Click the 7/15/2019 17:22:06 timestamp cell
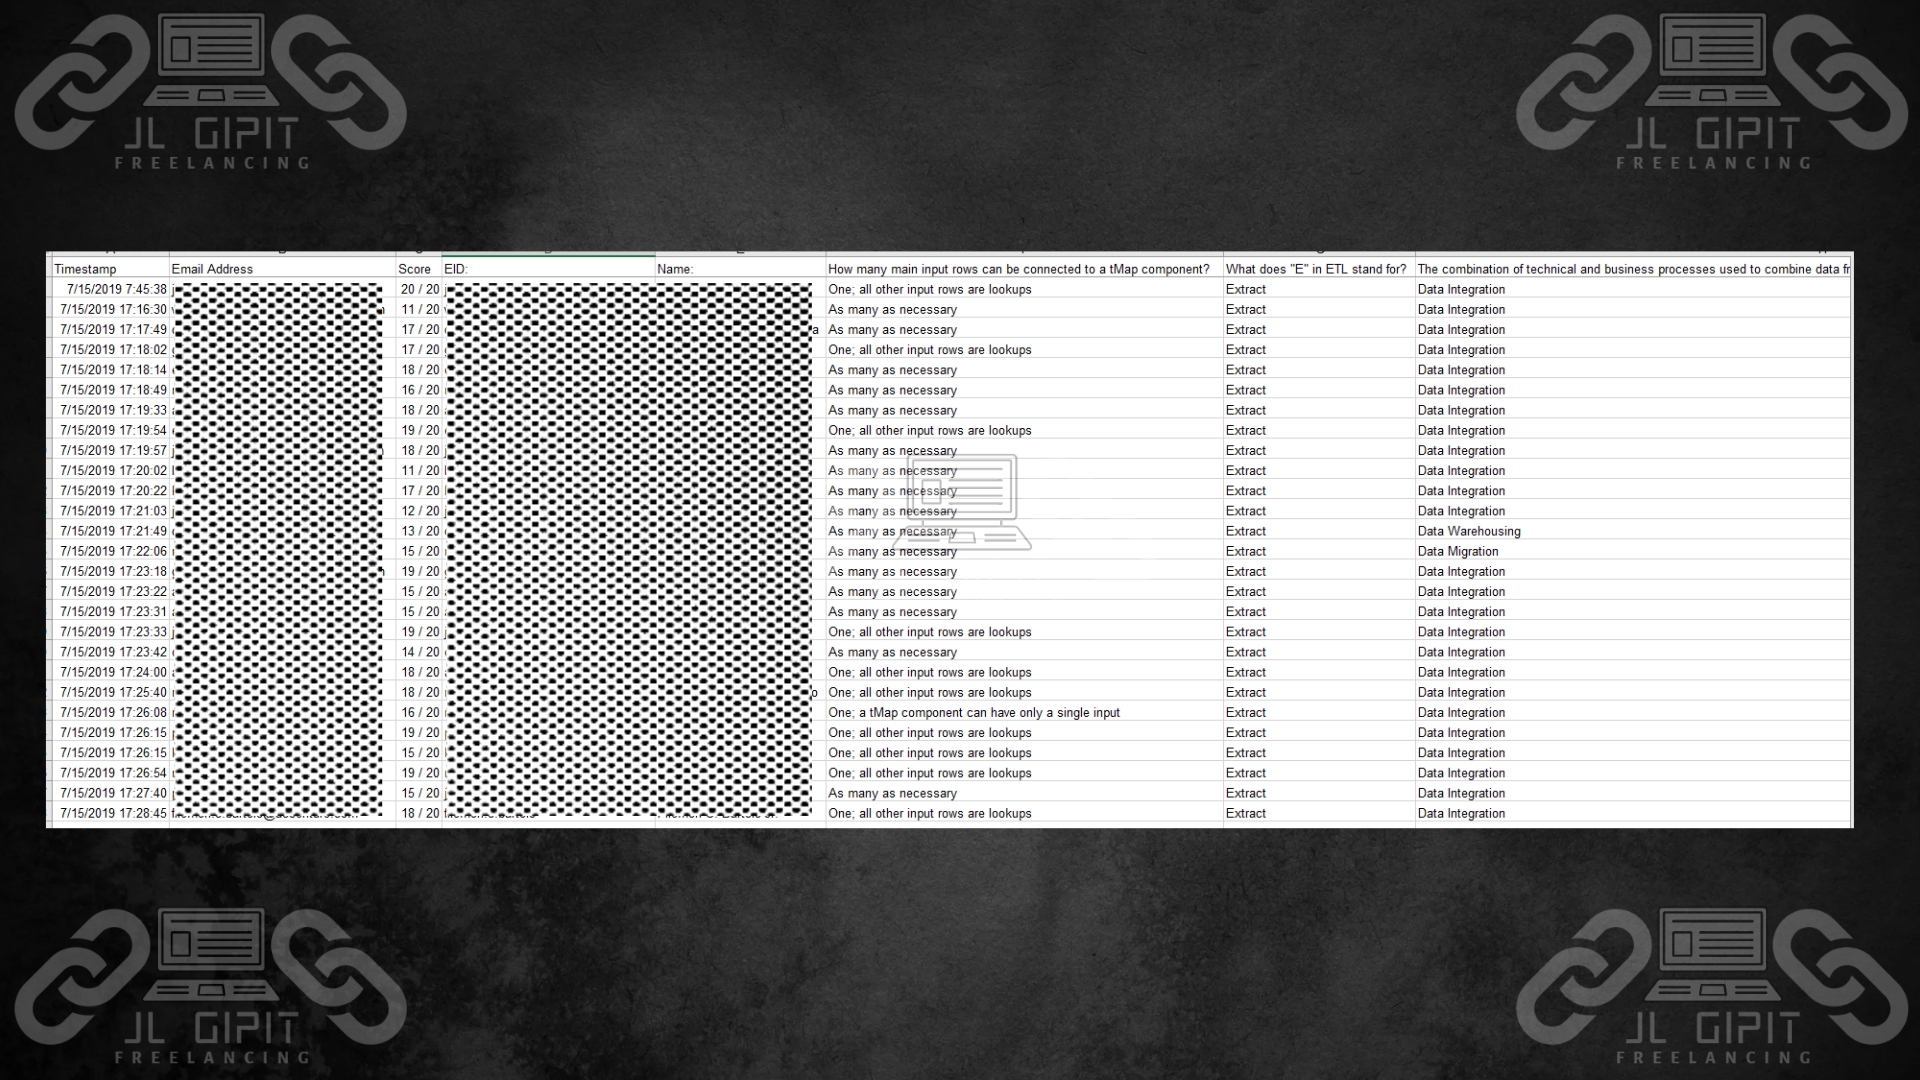This screenshot has height=1080, width=1920. [113, 551]
